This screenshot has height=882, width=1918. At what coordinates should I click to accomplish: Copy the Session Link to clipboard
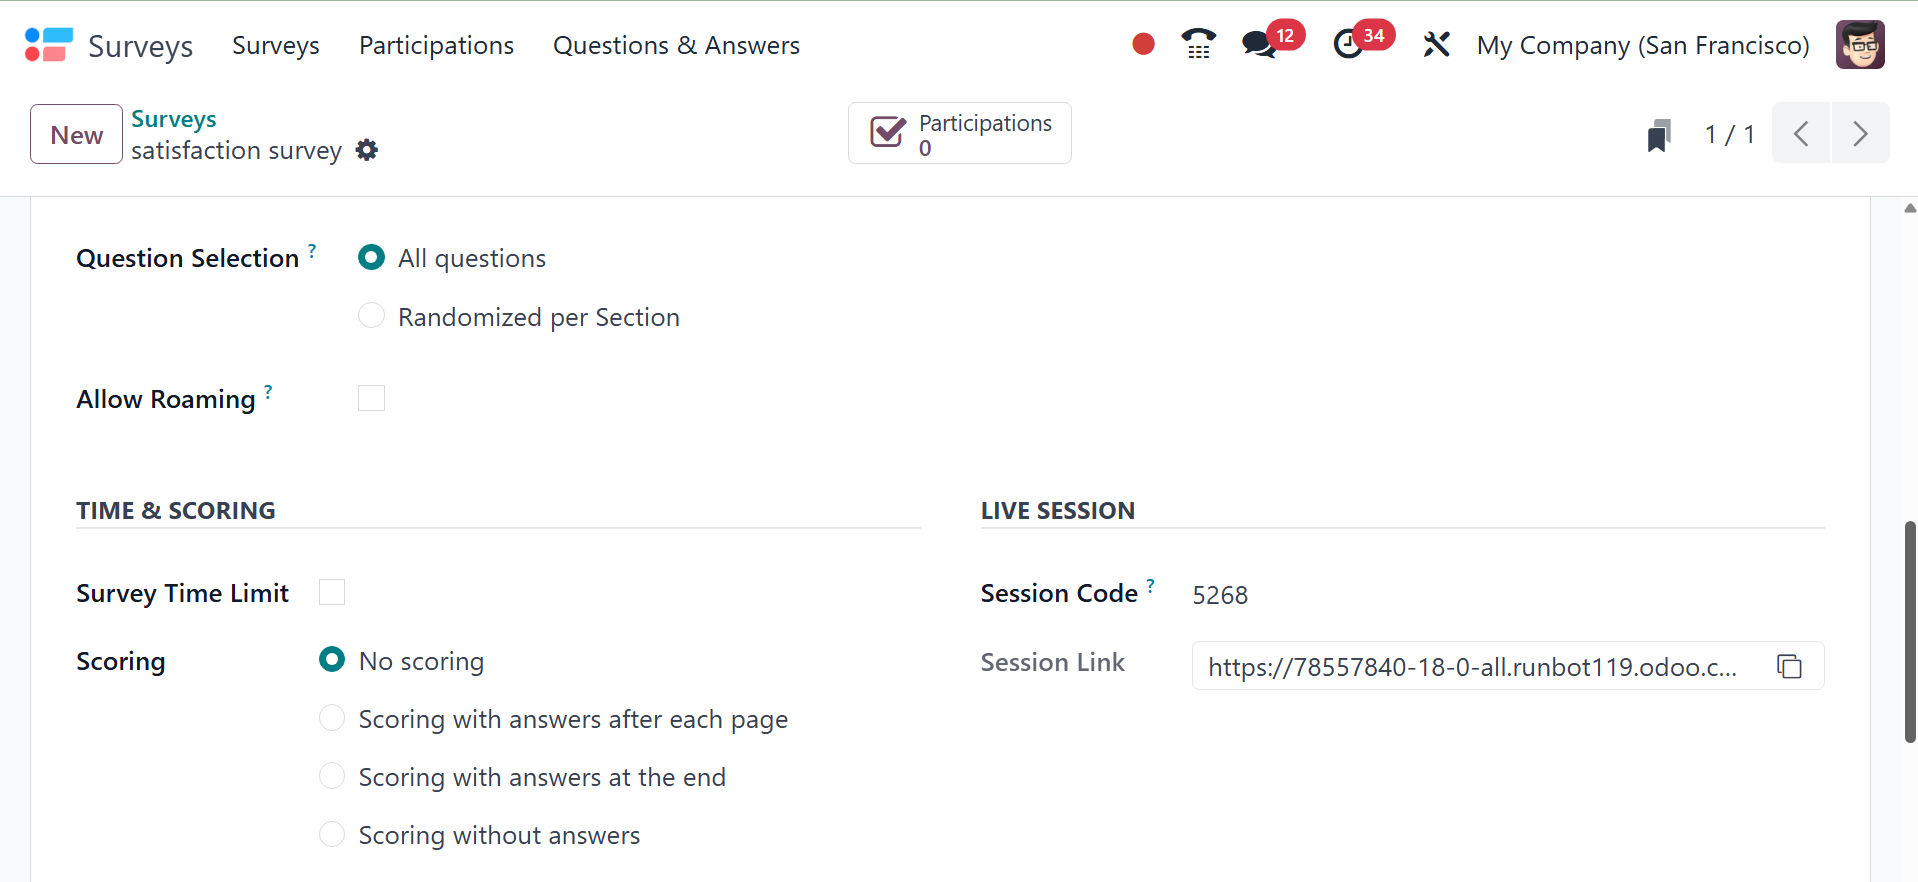pyautogui.click(x=1789, y=666)
